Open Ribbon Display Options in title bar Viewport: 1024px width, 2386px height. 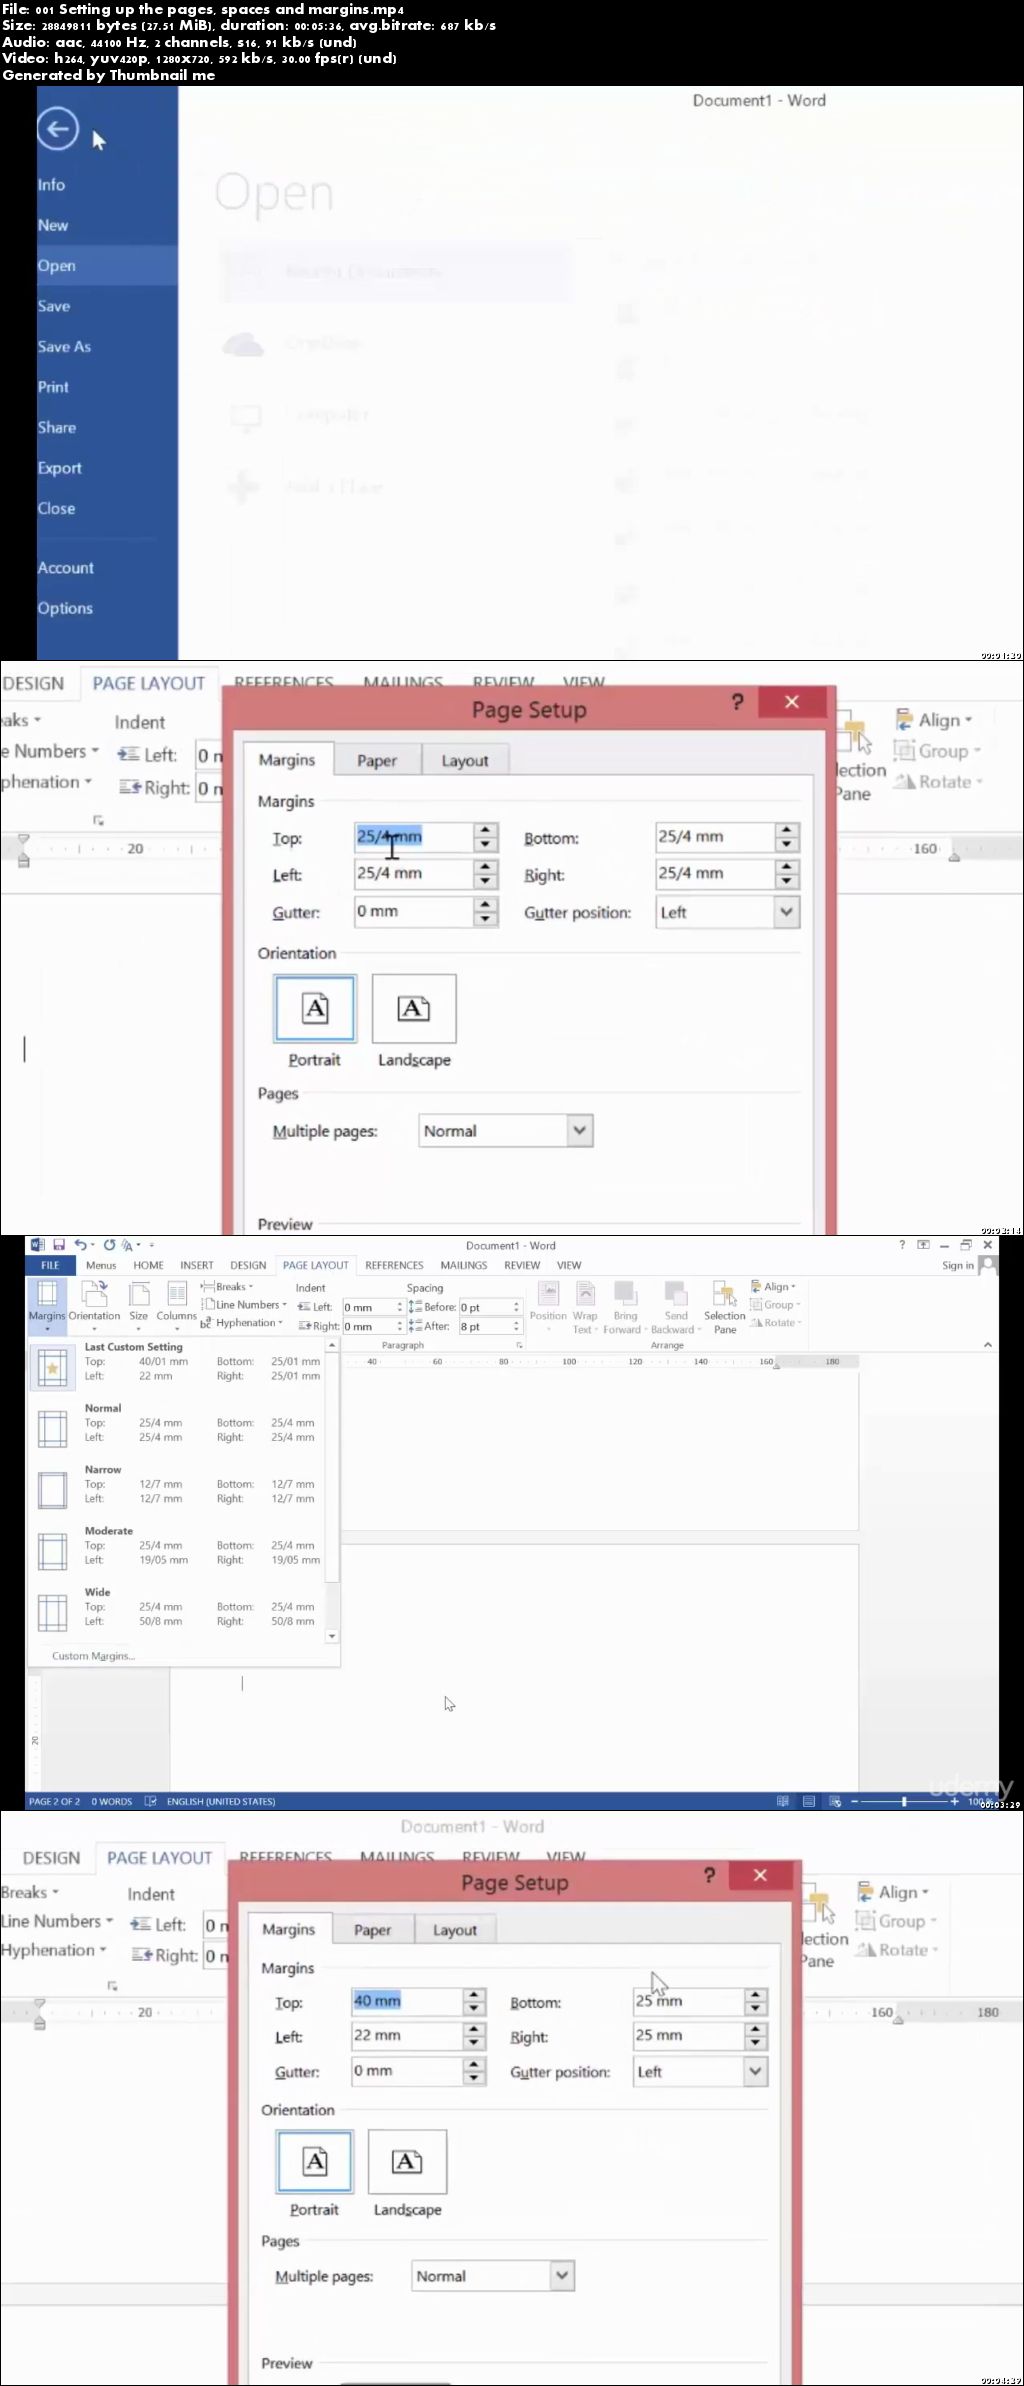click(x=923, y=1245)
